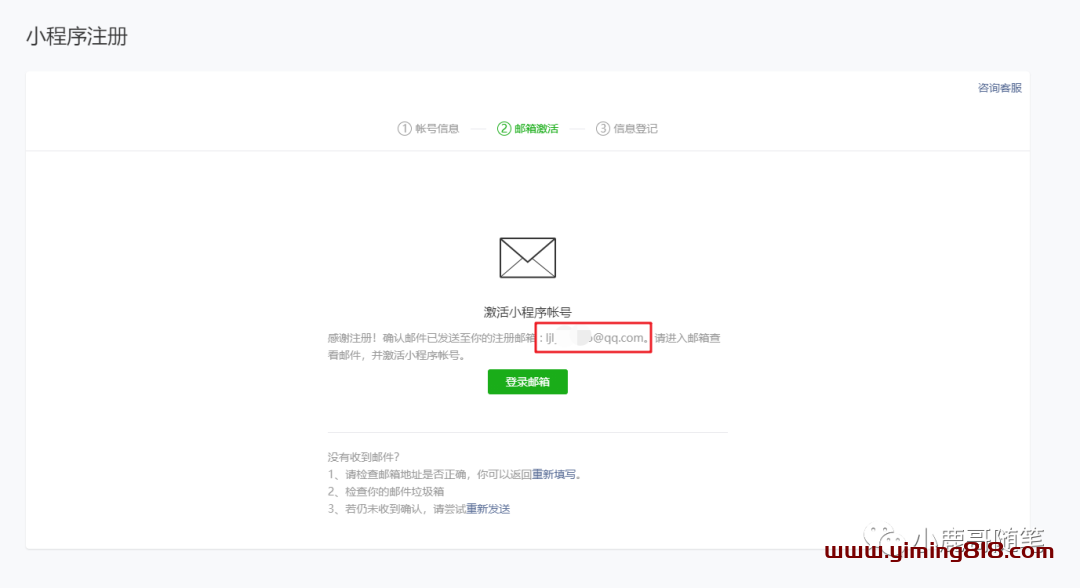Jump to the 信息登记 step
Screen dimensions: 1080x588
pos(636,129)
